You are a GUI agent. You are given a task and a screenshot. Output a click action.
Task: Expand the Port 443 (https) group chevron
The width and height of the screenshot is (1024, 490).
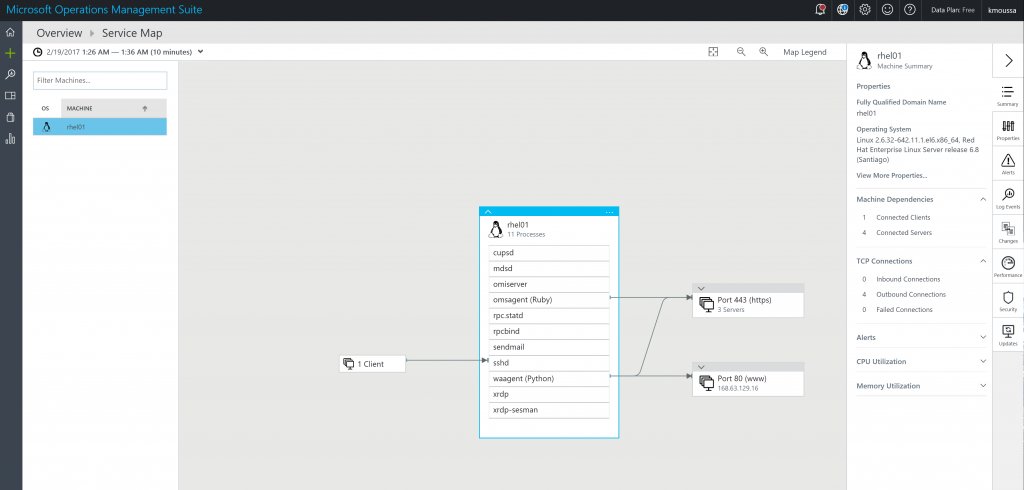[701, 288]
